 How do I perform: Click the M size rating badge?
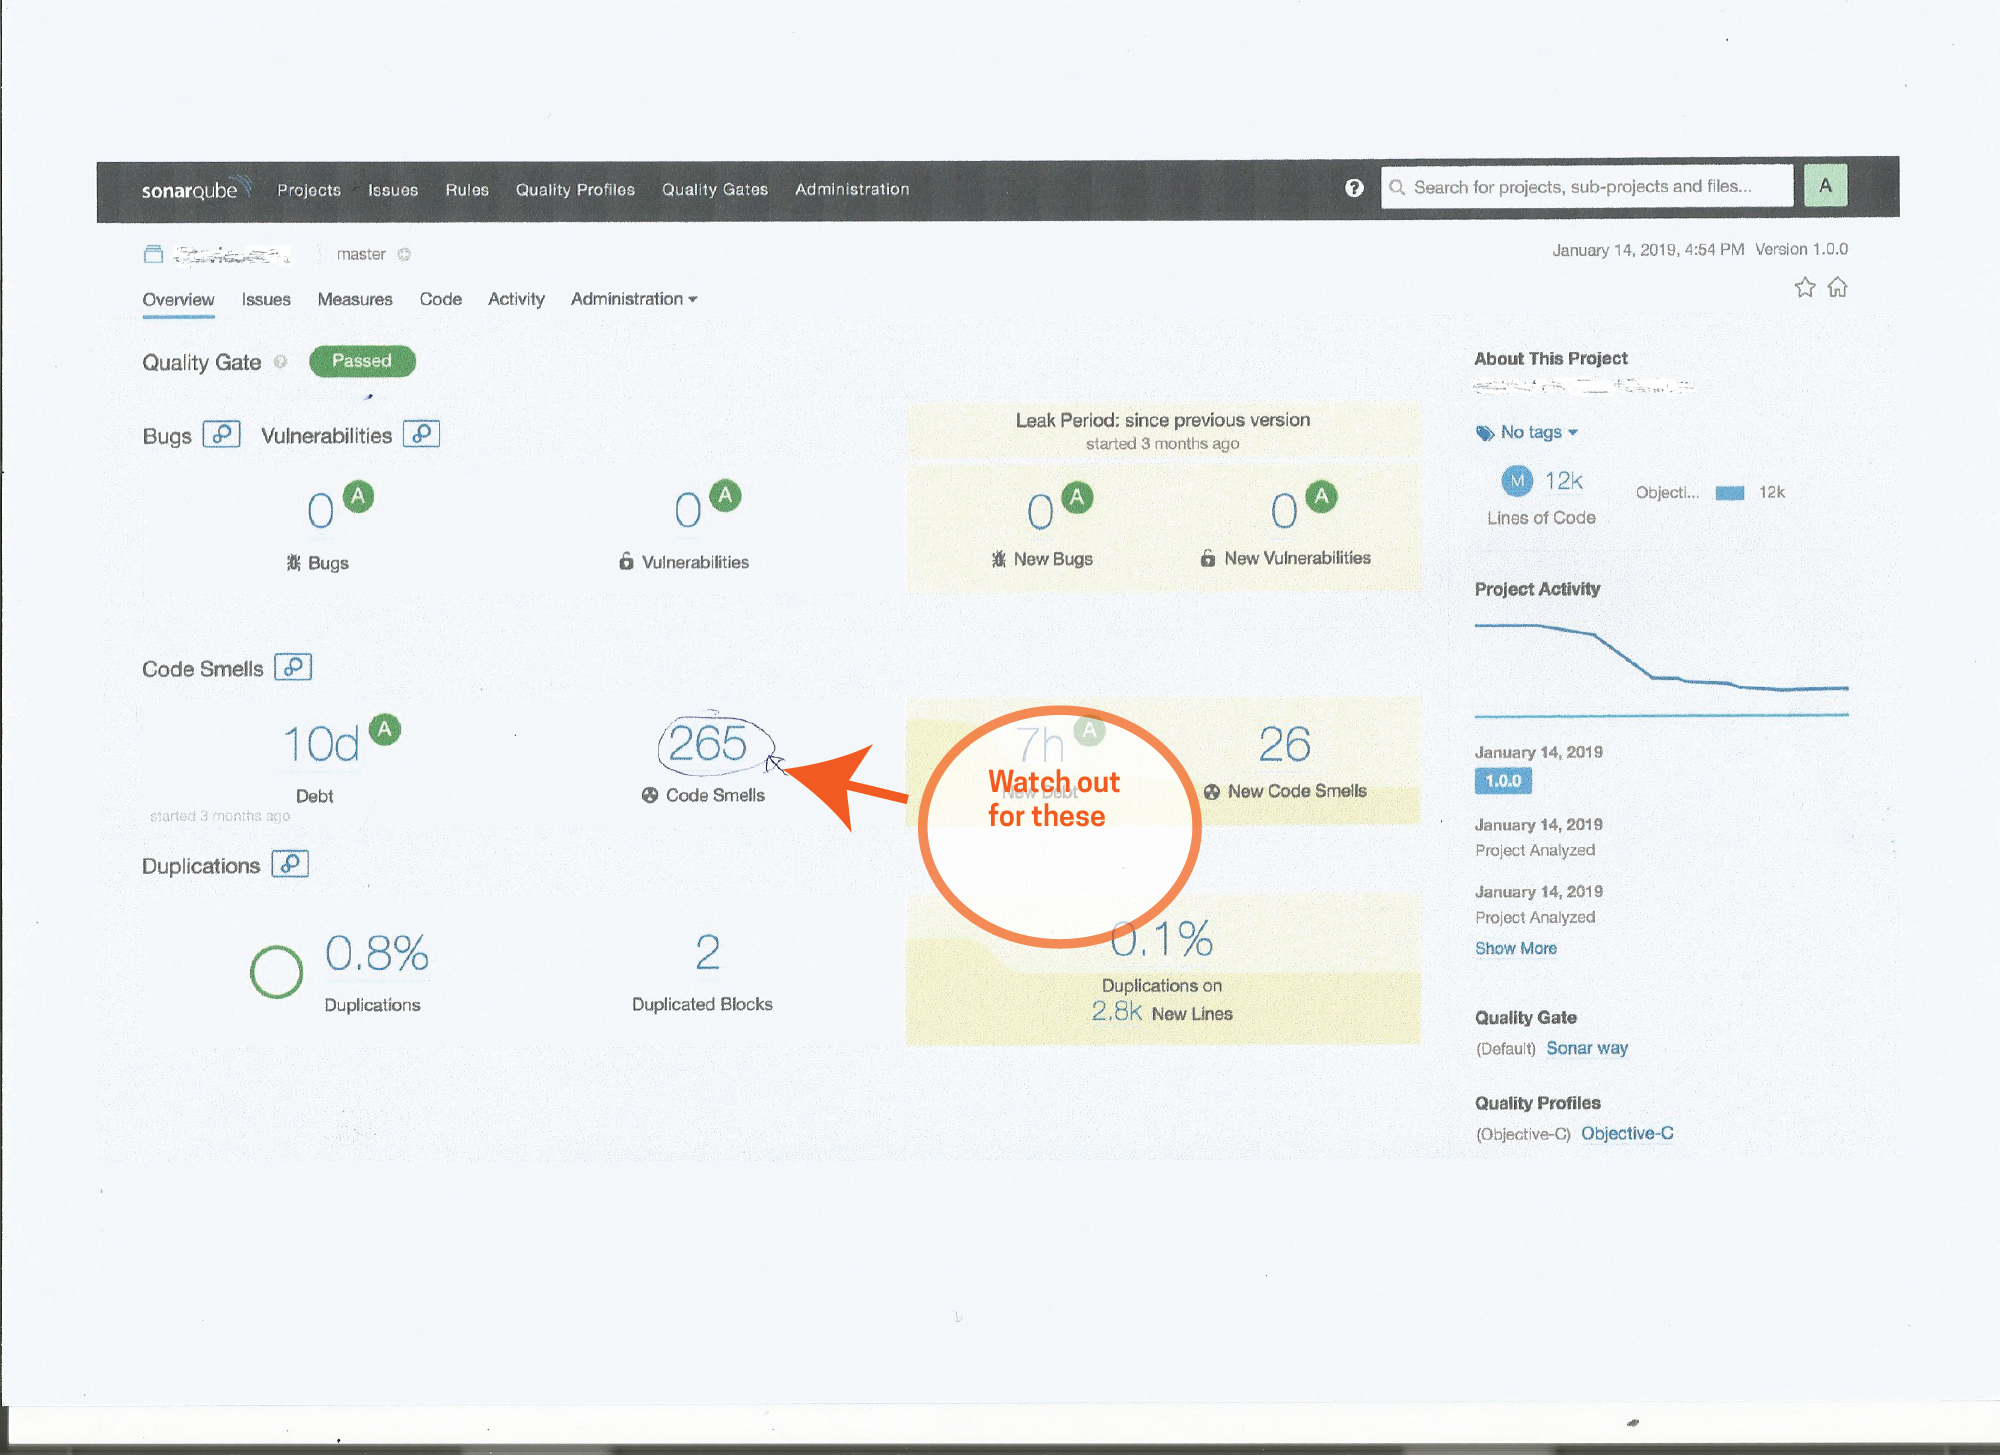[1517, 481]
